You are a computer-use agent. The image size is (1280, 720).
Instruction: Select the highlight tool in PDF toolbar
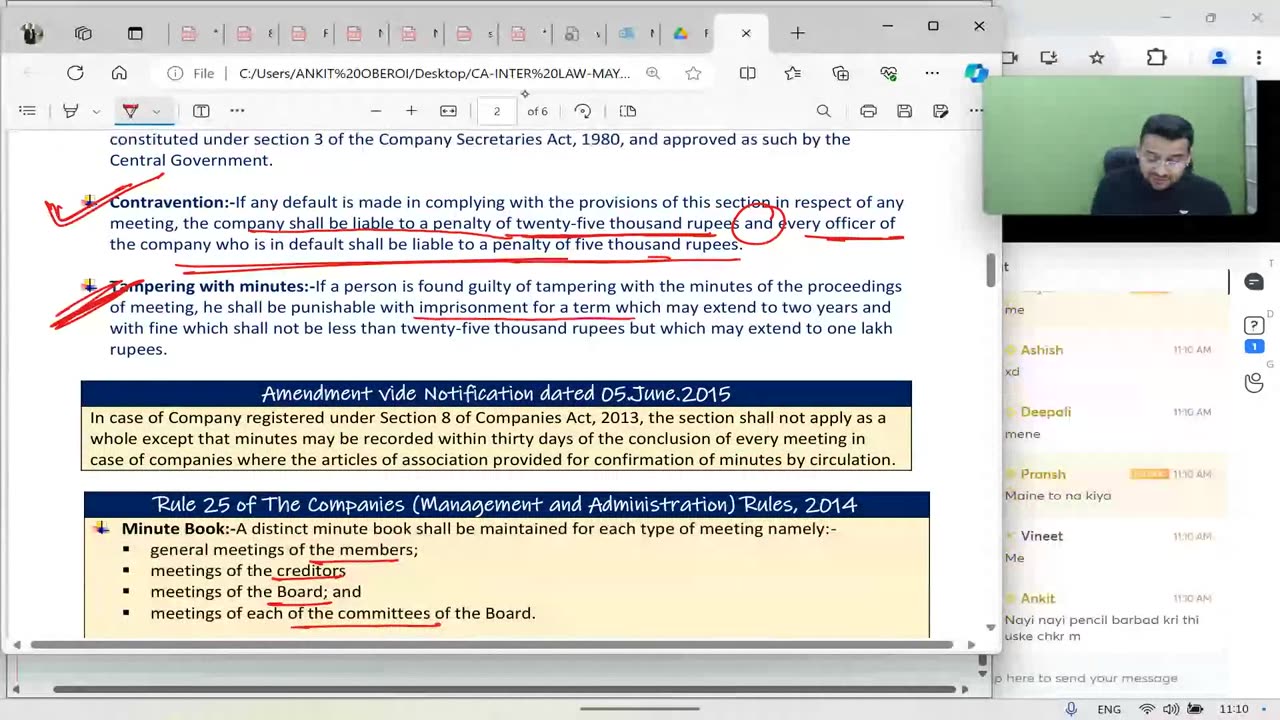[x=70, y=111]
